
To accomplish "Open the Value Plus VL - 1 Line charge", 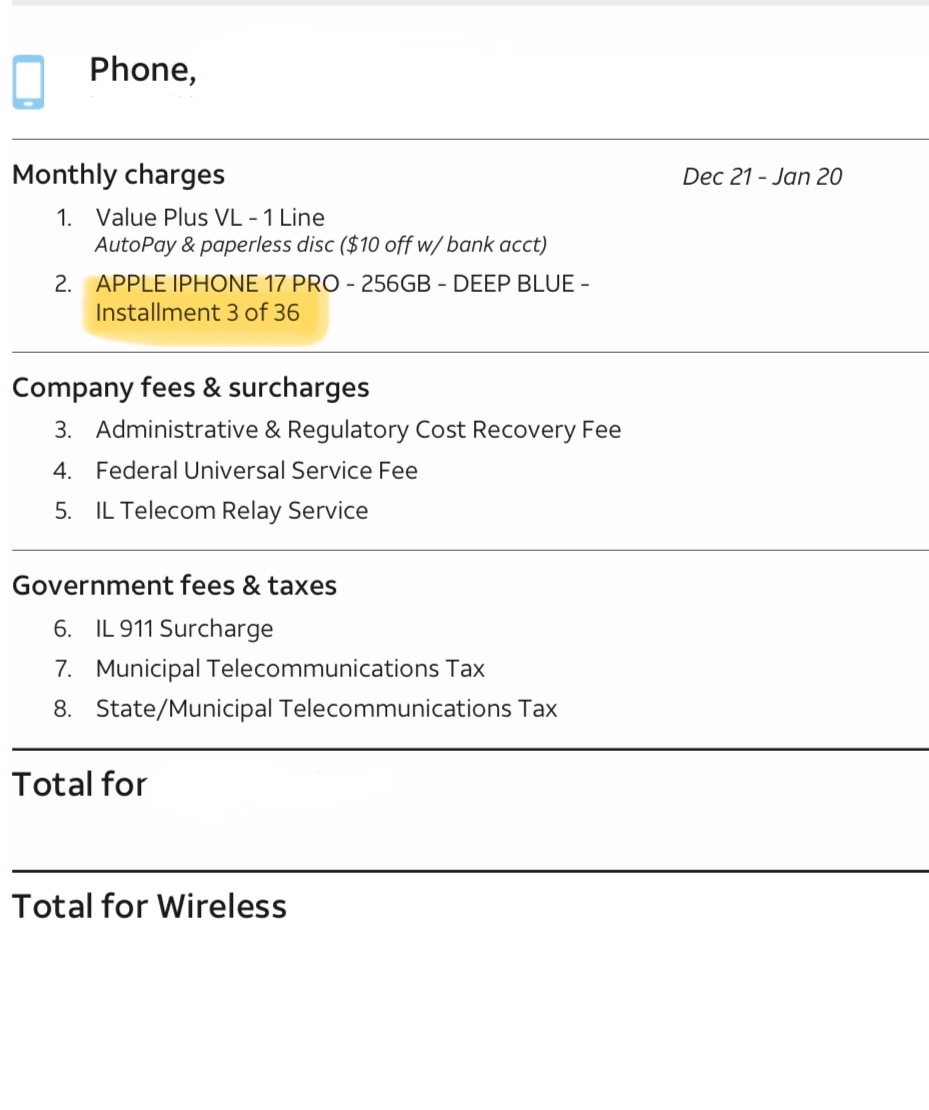I will 210,217.
